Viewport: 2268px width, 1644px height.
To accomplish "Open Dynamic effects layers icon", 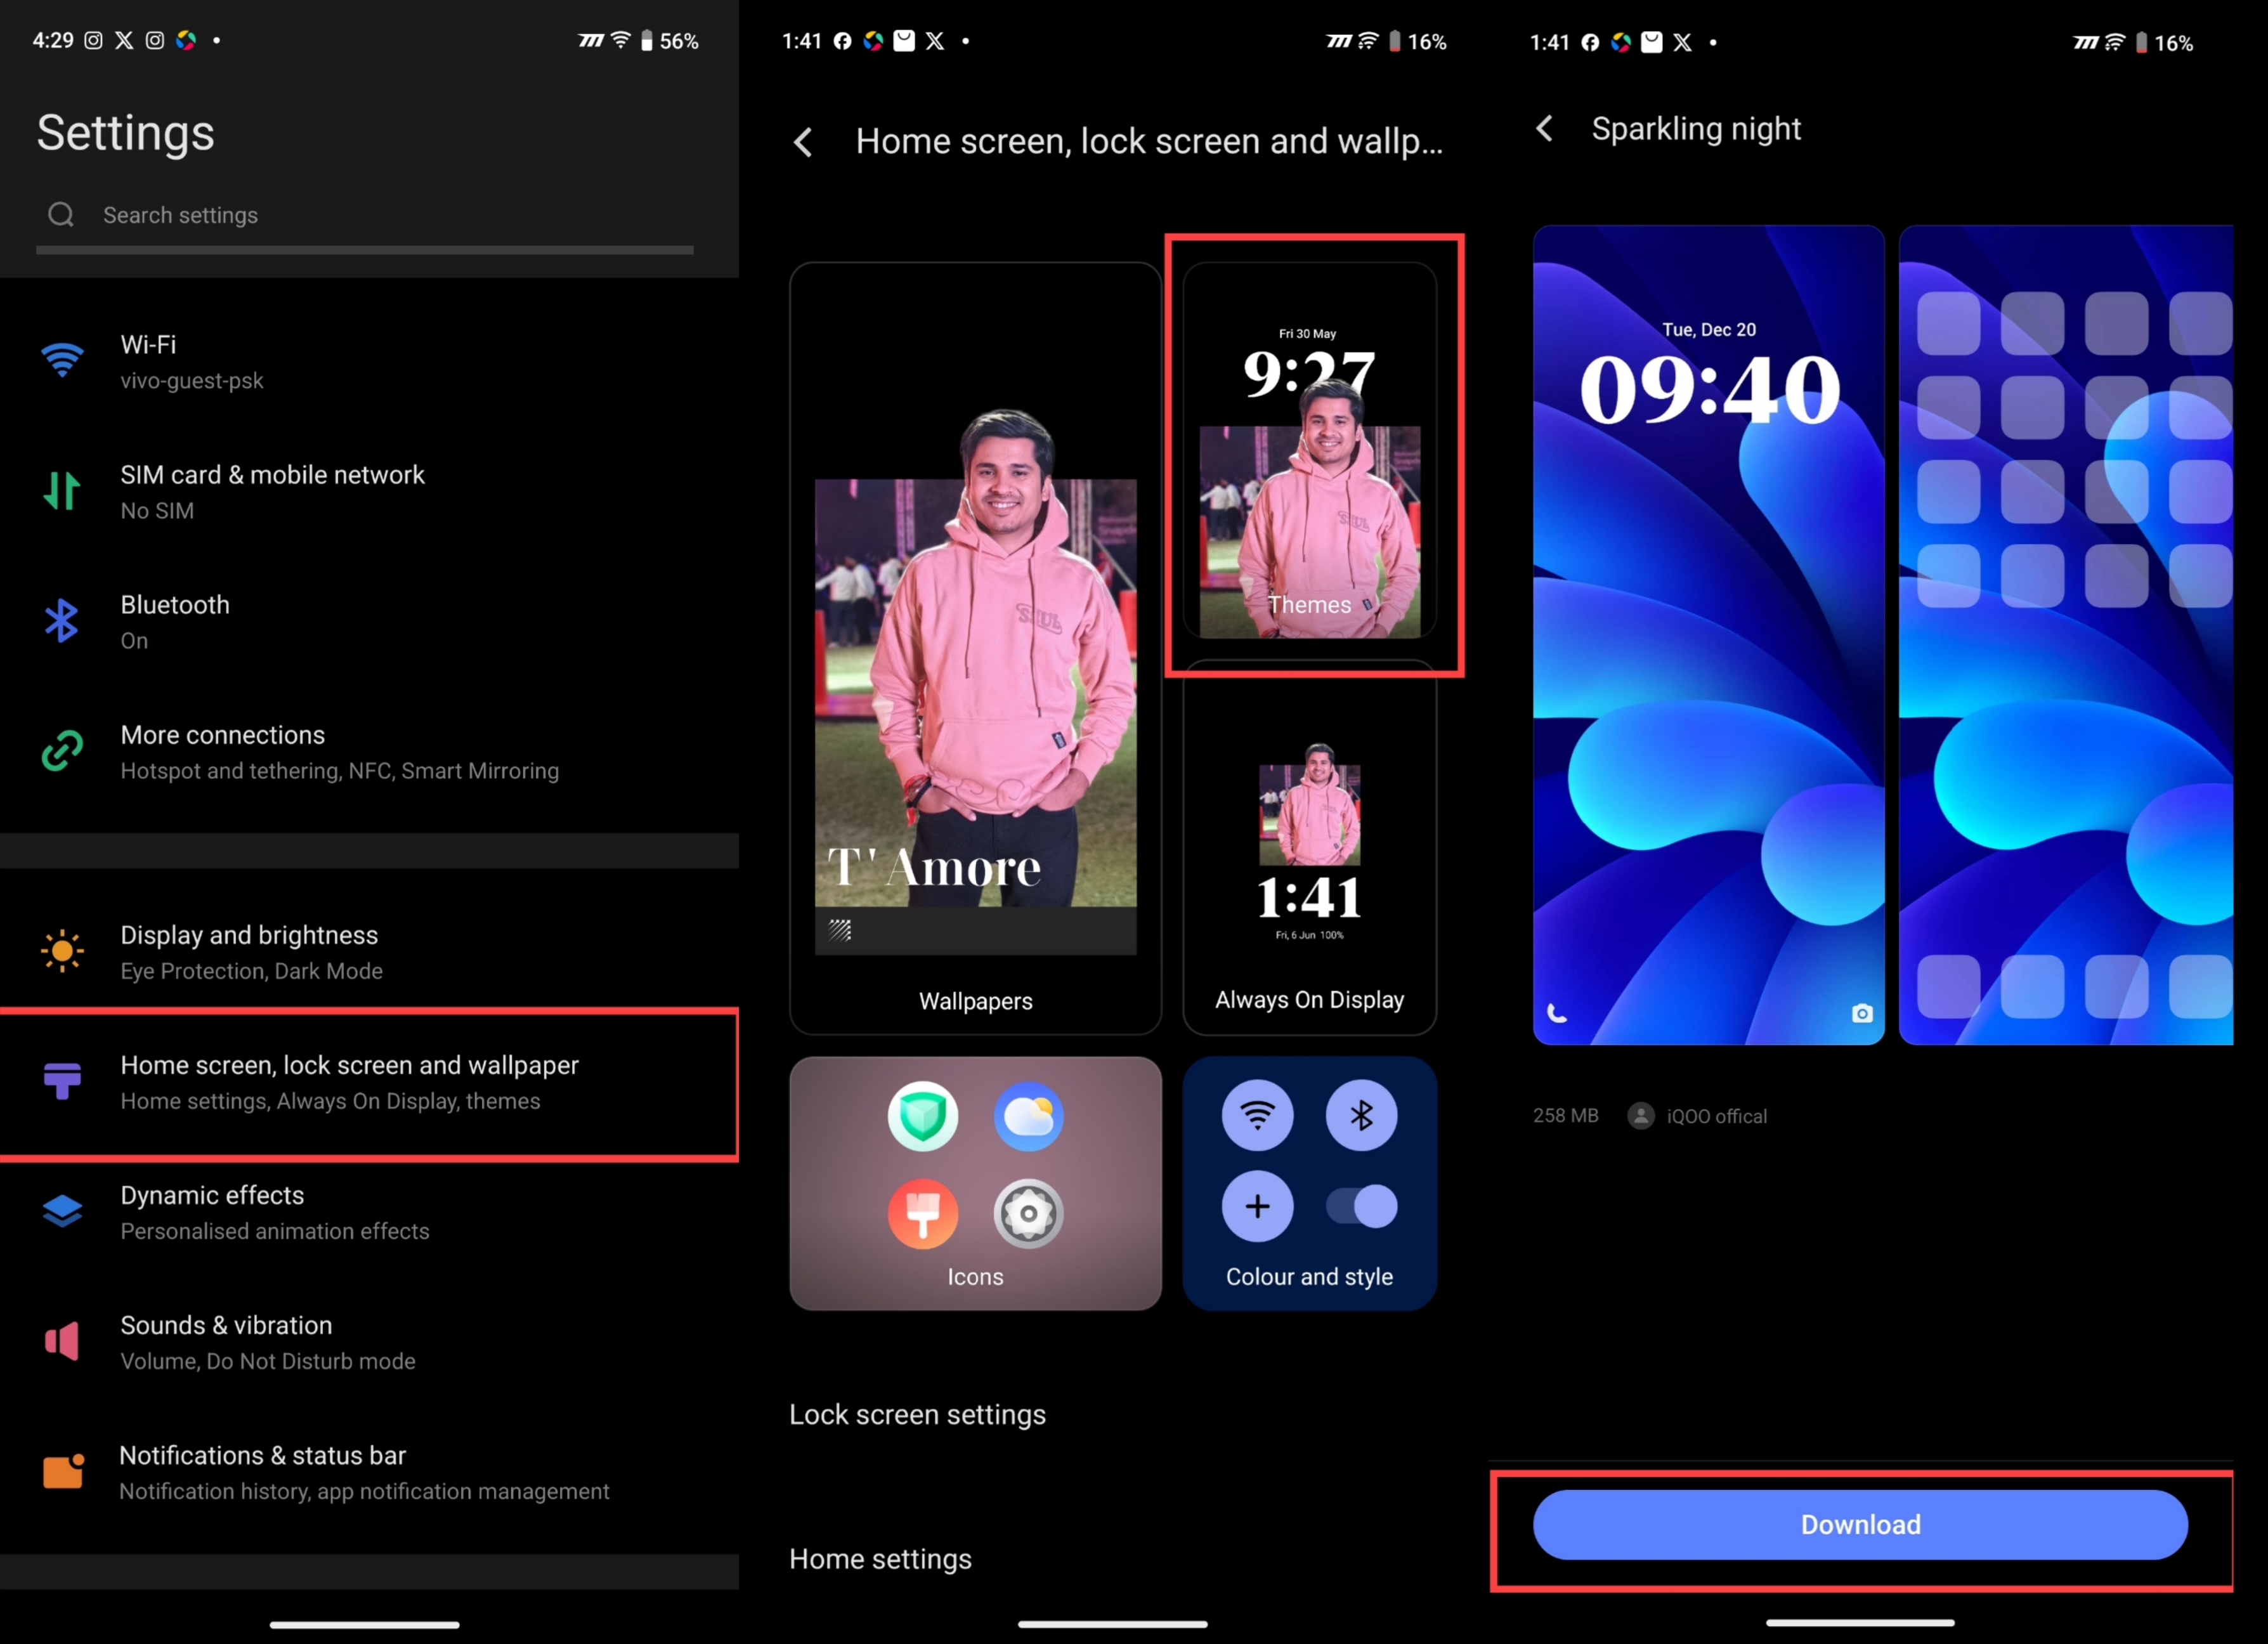I will tap(61, 1211).
